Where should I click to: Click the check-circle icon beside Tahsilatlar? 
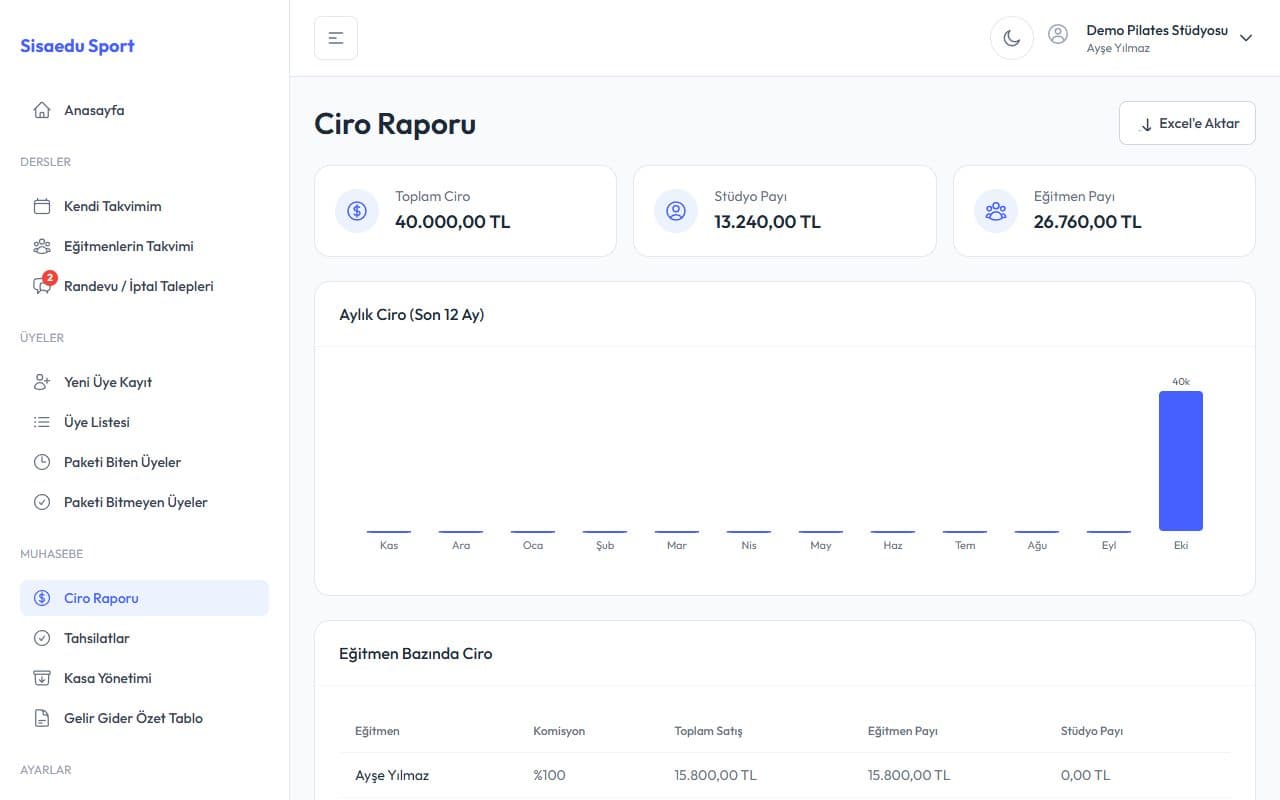[x=42, y=638]
